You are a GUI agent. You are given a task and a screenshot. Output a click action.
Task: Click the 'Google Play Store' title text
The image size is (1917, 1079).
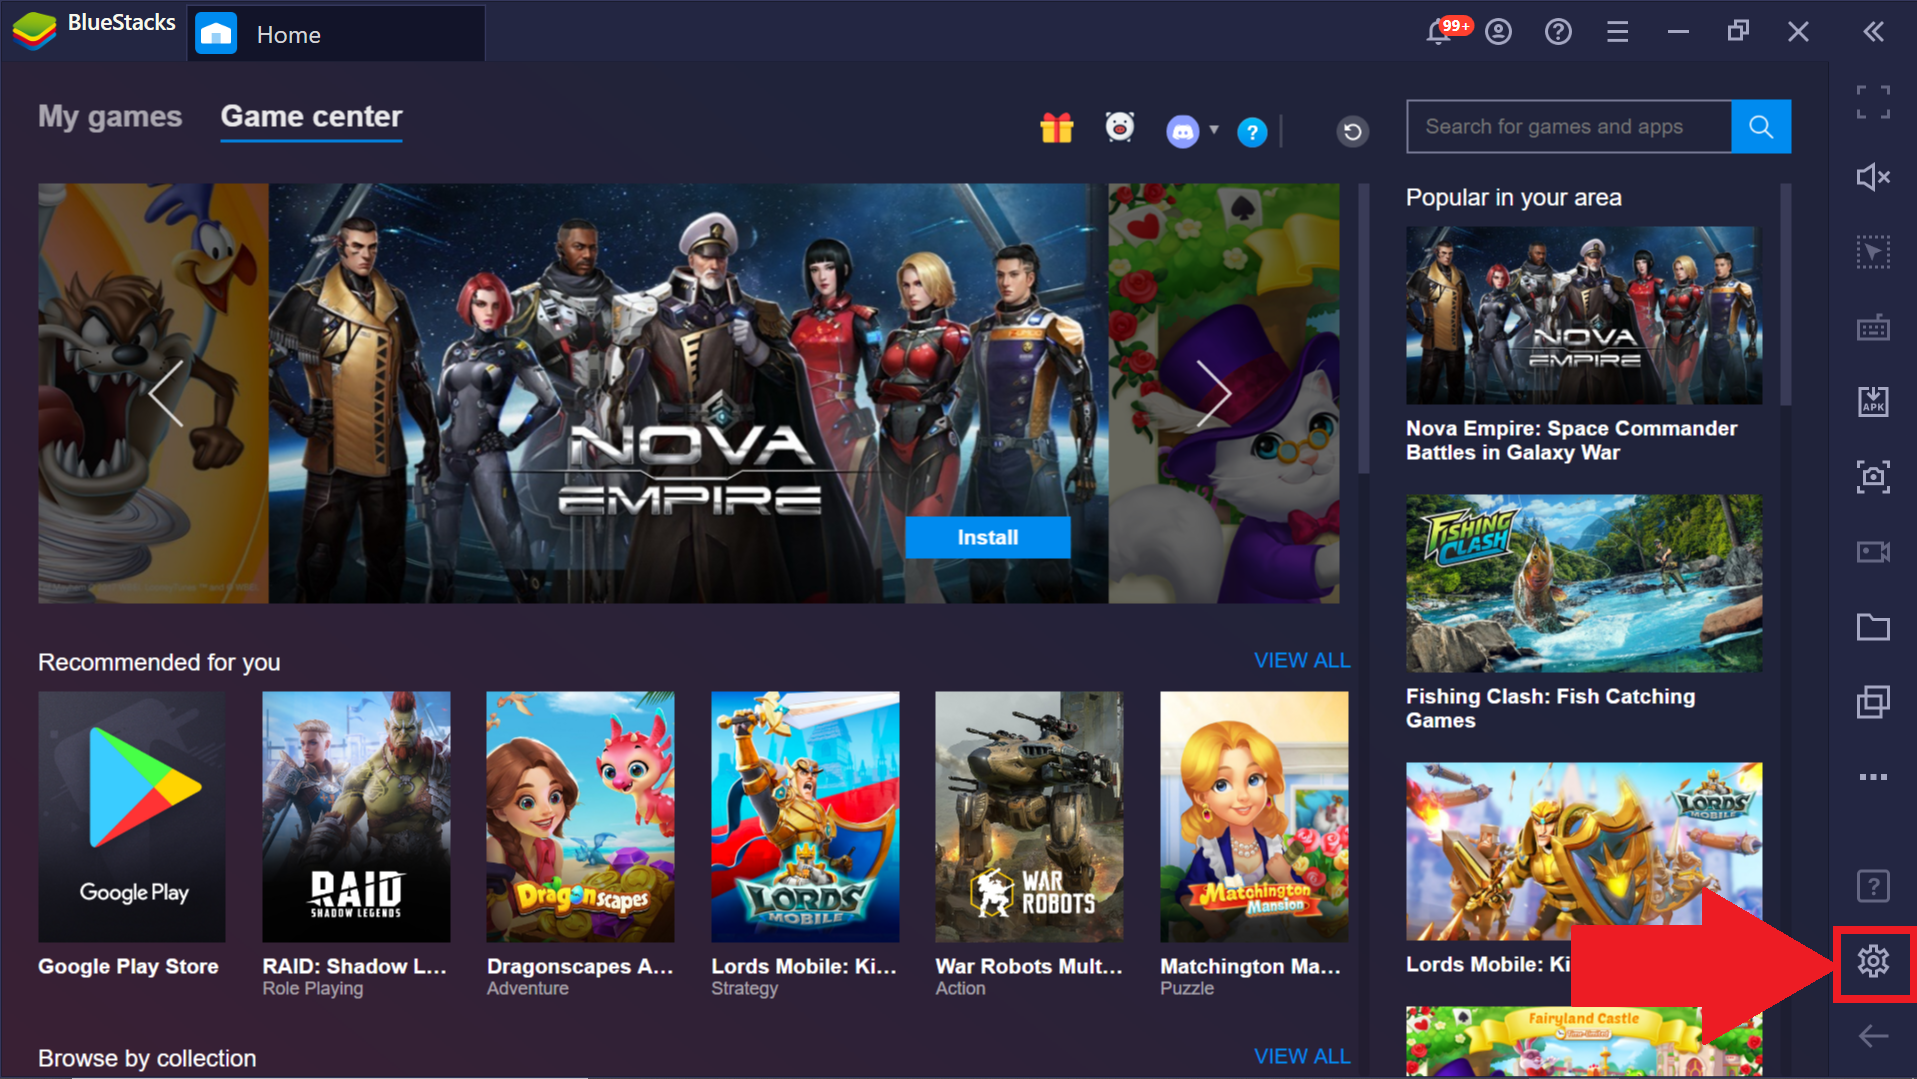[x=128, y=966]
